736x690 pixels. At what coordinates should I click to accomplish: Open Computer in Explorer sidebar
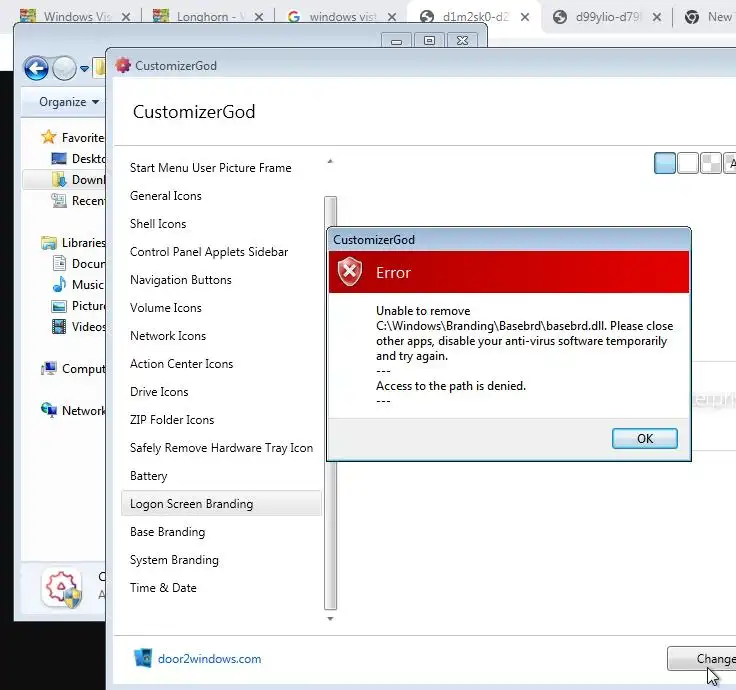(73, 369)
